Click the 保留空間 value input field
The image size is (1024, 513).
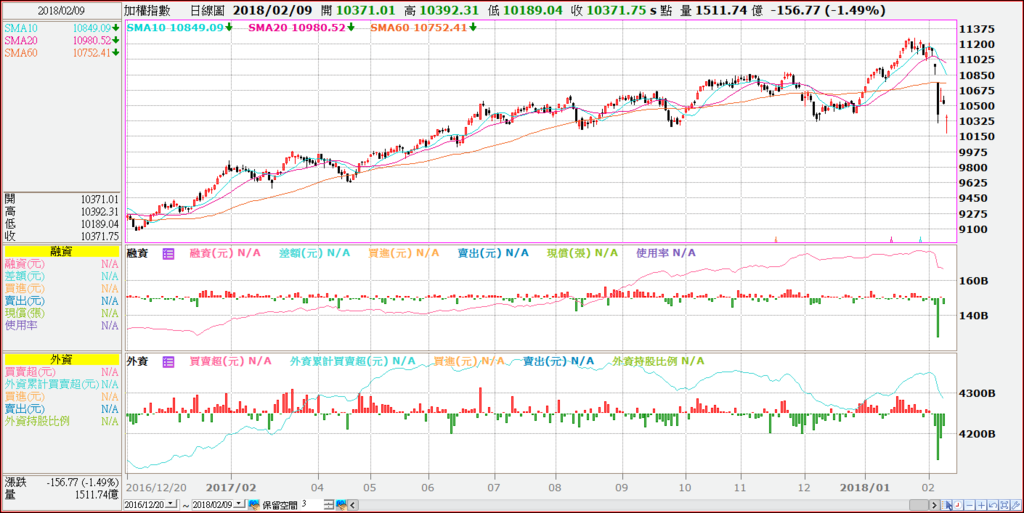click(311, 504)
